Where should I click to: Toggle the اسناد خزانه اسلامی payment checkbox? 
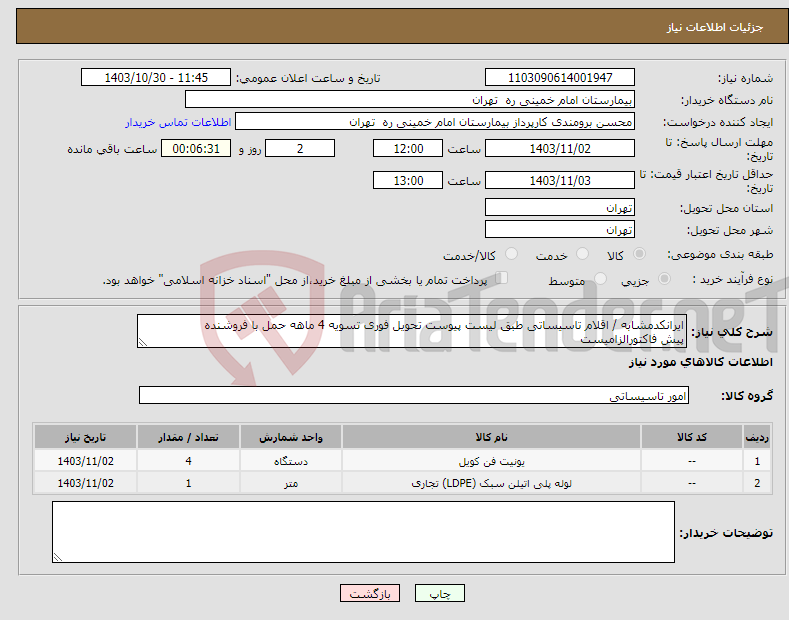tap(502, 278)
